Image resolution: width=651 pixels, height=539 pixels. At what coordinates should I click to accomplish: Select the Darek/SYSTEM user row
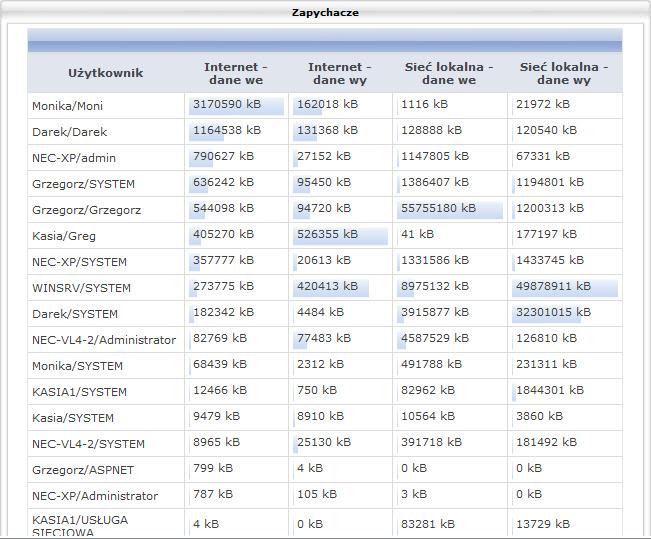click(x=325, y=314)
